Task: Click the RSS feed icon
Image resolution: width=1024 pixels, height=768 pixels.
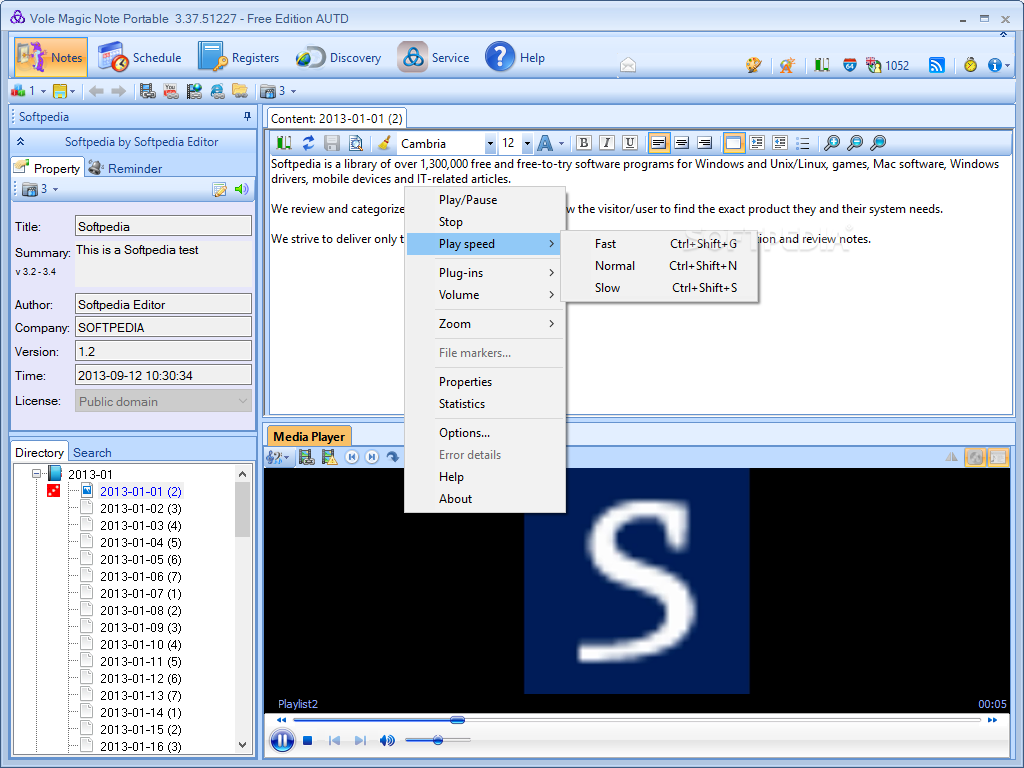Action: 936,65
